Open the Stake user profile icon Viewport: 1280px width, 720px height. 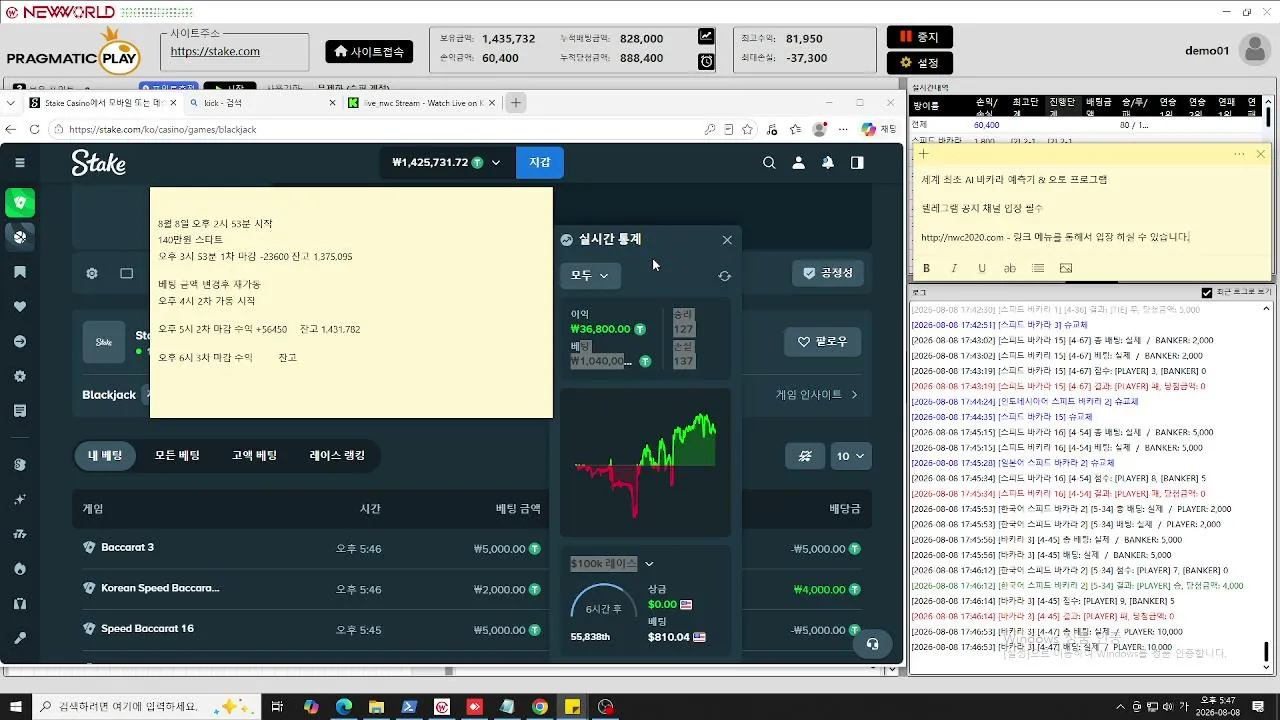798,163
